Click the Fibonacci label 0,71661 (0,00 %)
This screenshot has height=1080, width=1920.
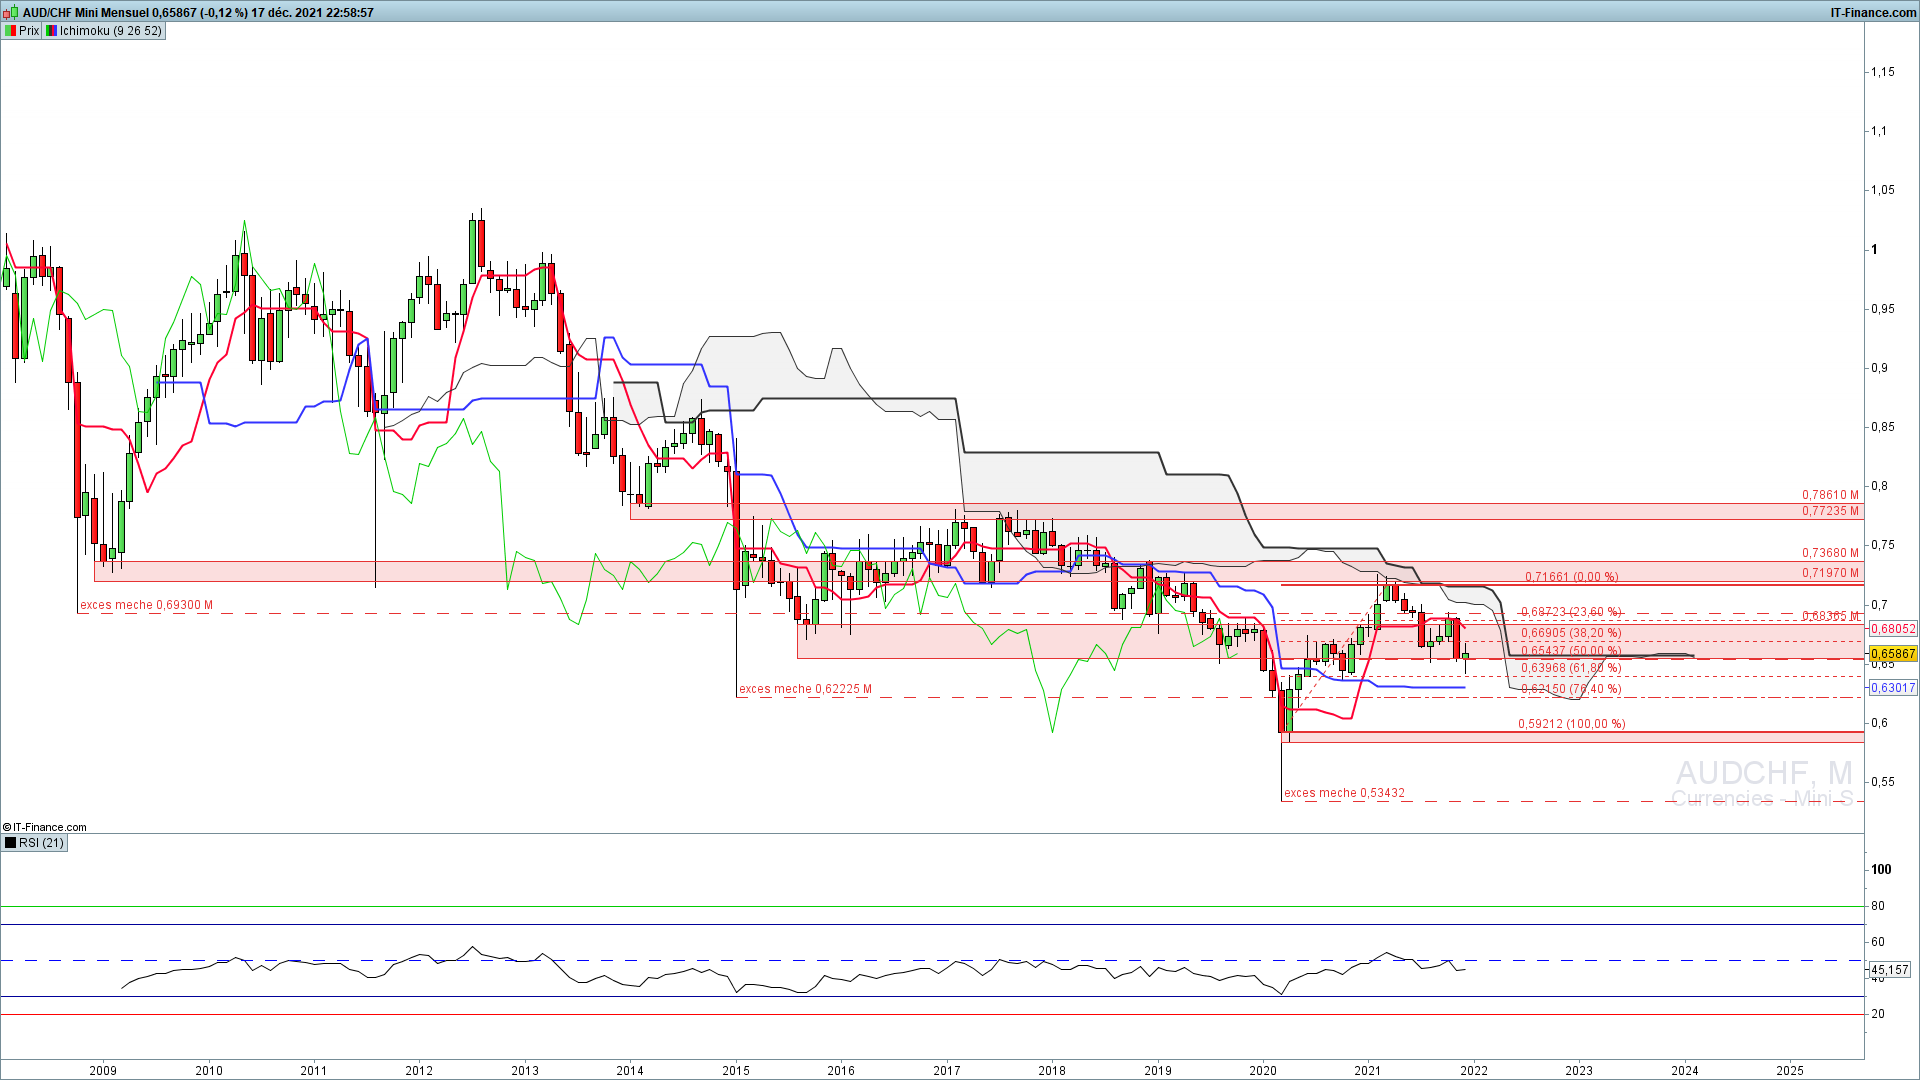tap(1571, 577)
